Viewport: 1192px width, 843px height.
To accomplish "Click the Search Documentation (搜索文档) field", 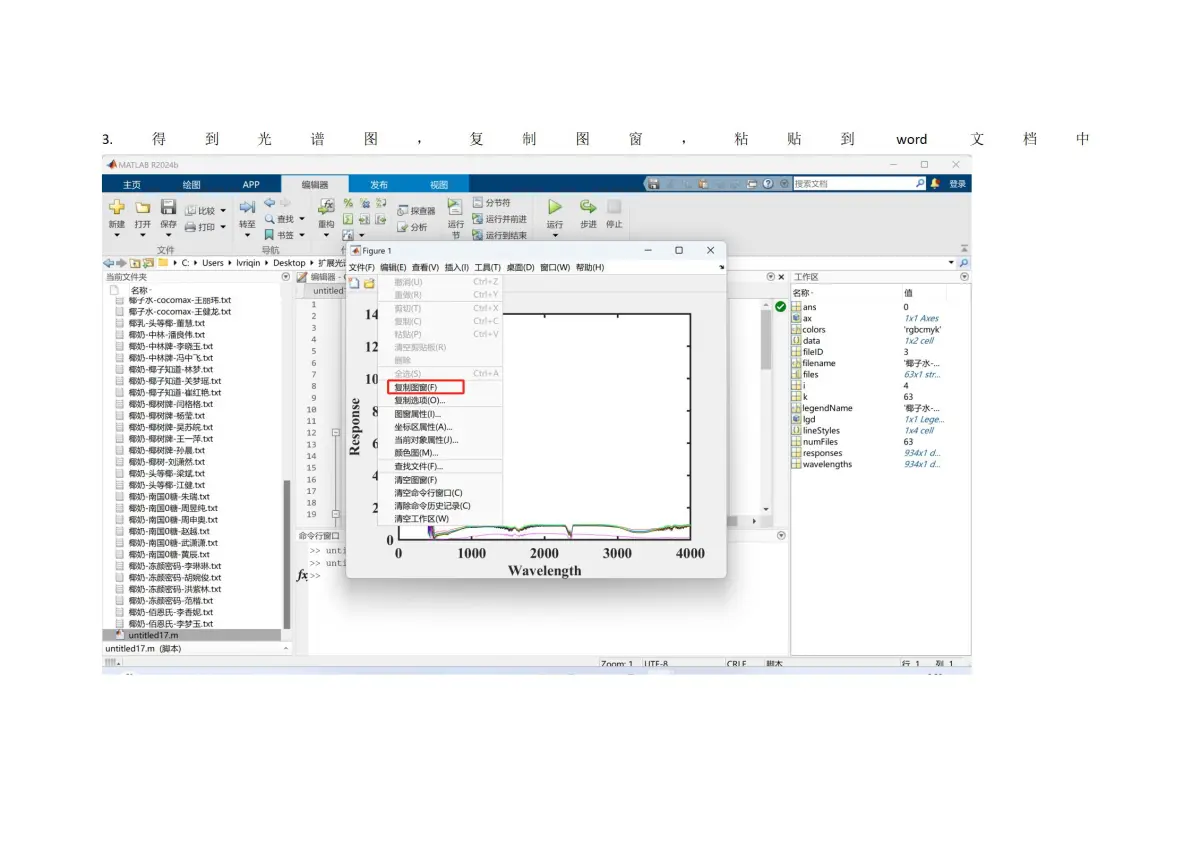I will (854, 183).
